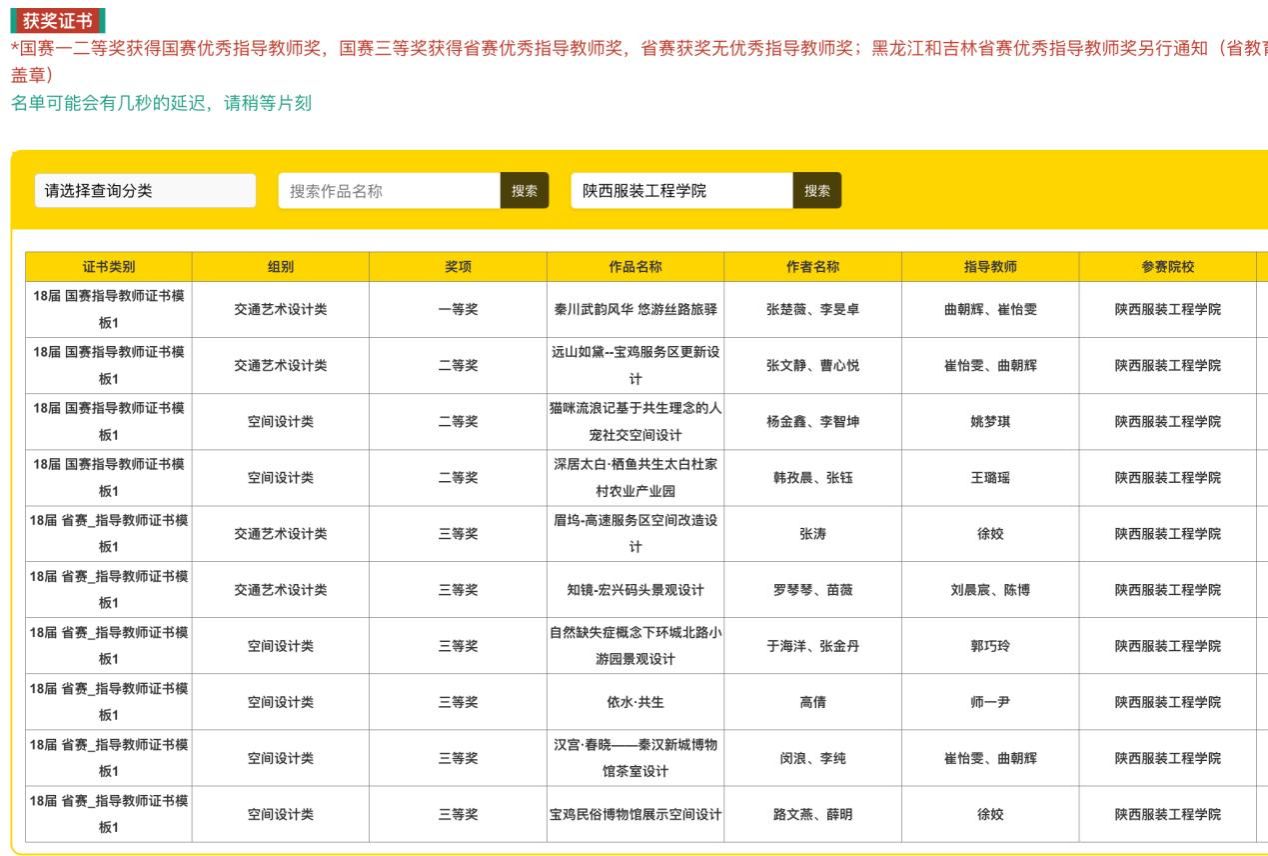Click the 指导教师 column header
Image resolution: width=1268 pixels, height=856 pixels.
click(990, 267)
